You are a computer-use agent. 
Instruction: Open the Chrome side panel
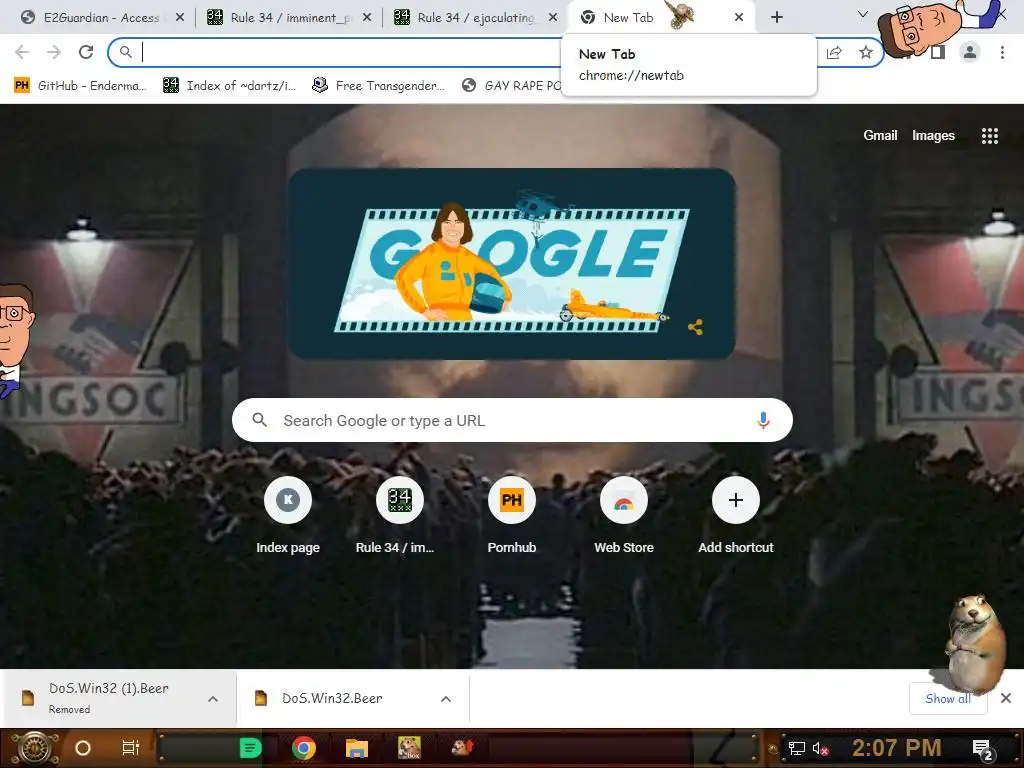pyautogui.click(x=938, y=52)
